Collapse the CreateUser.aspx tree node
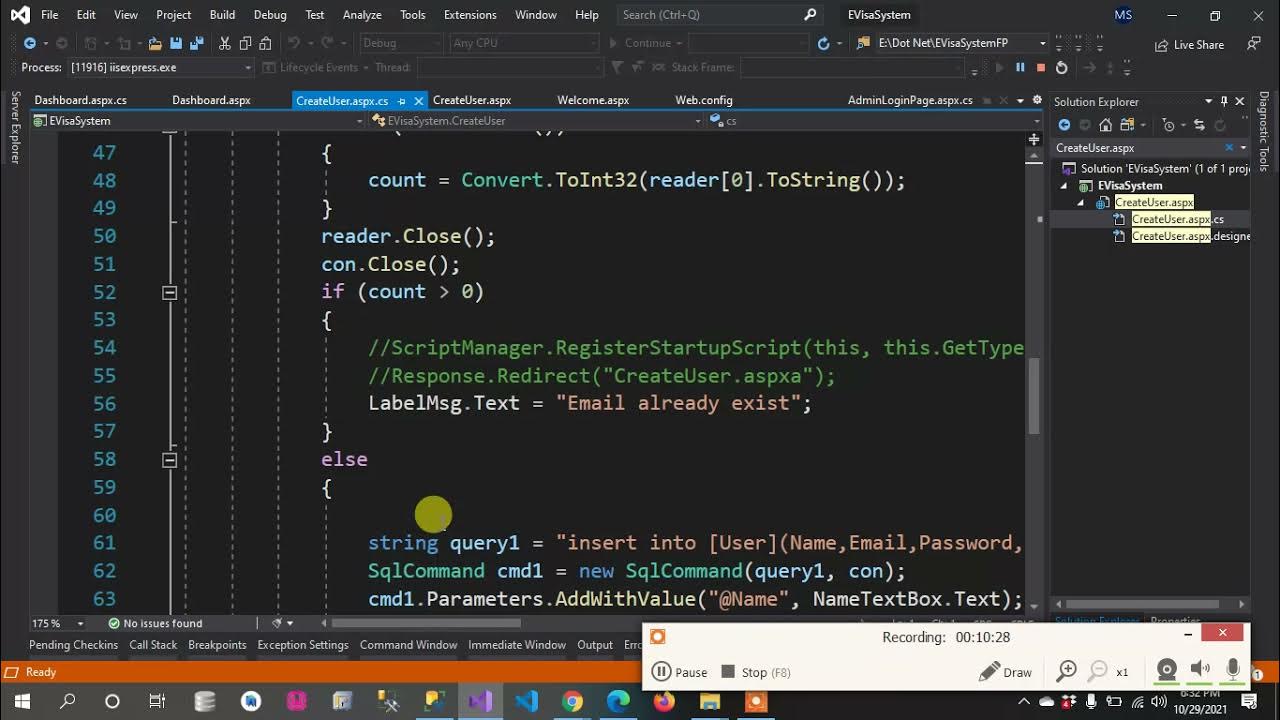This screenshot has width=1280, height=720. point(1081,203)
